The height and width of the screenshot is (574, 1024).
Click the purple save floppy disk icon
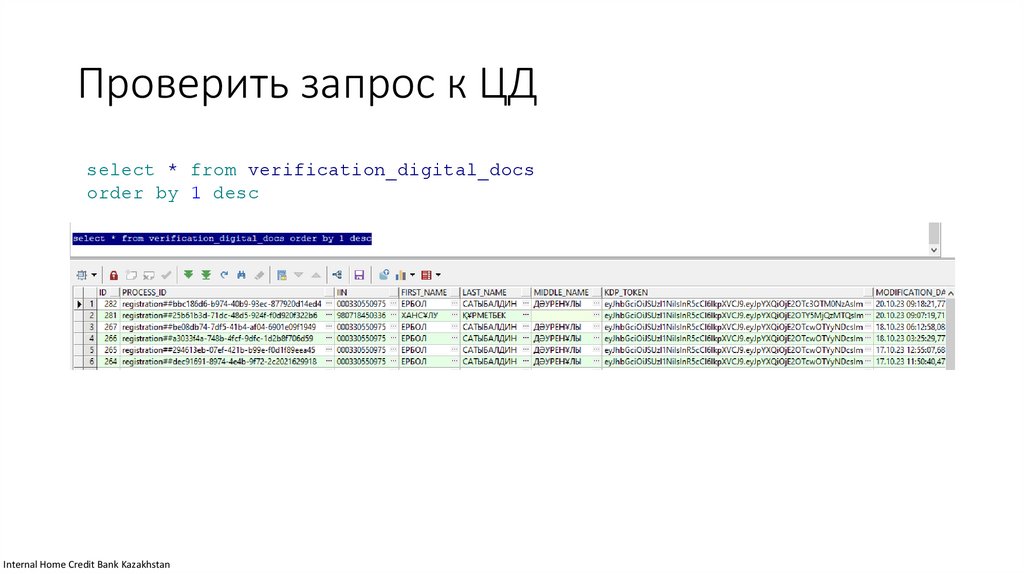358,274
